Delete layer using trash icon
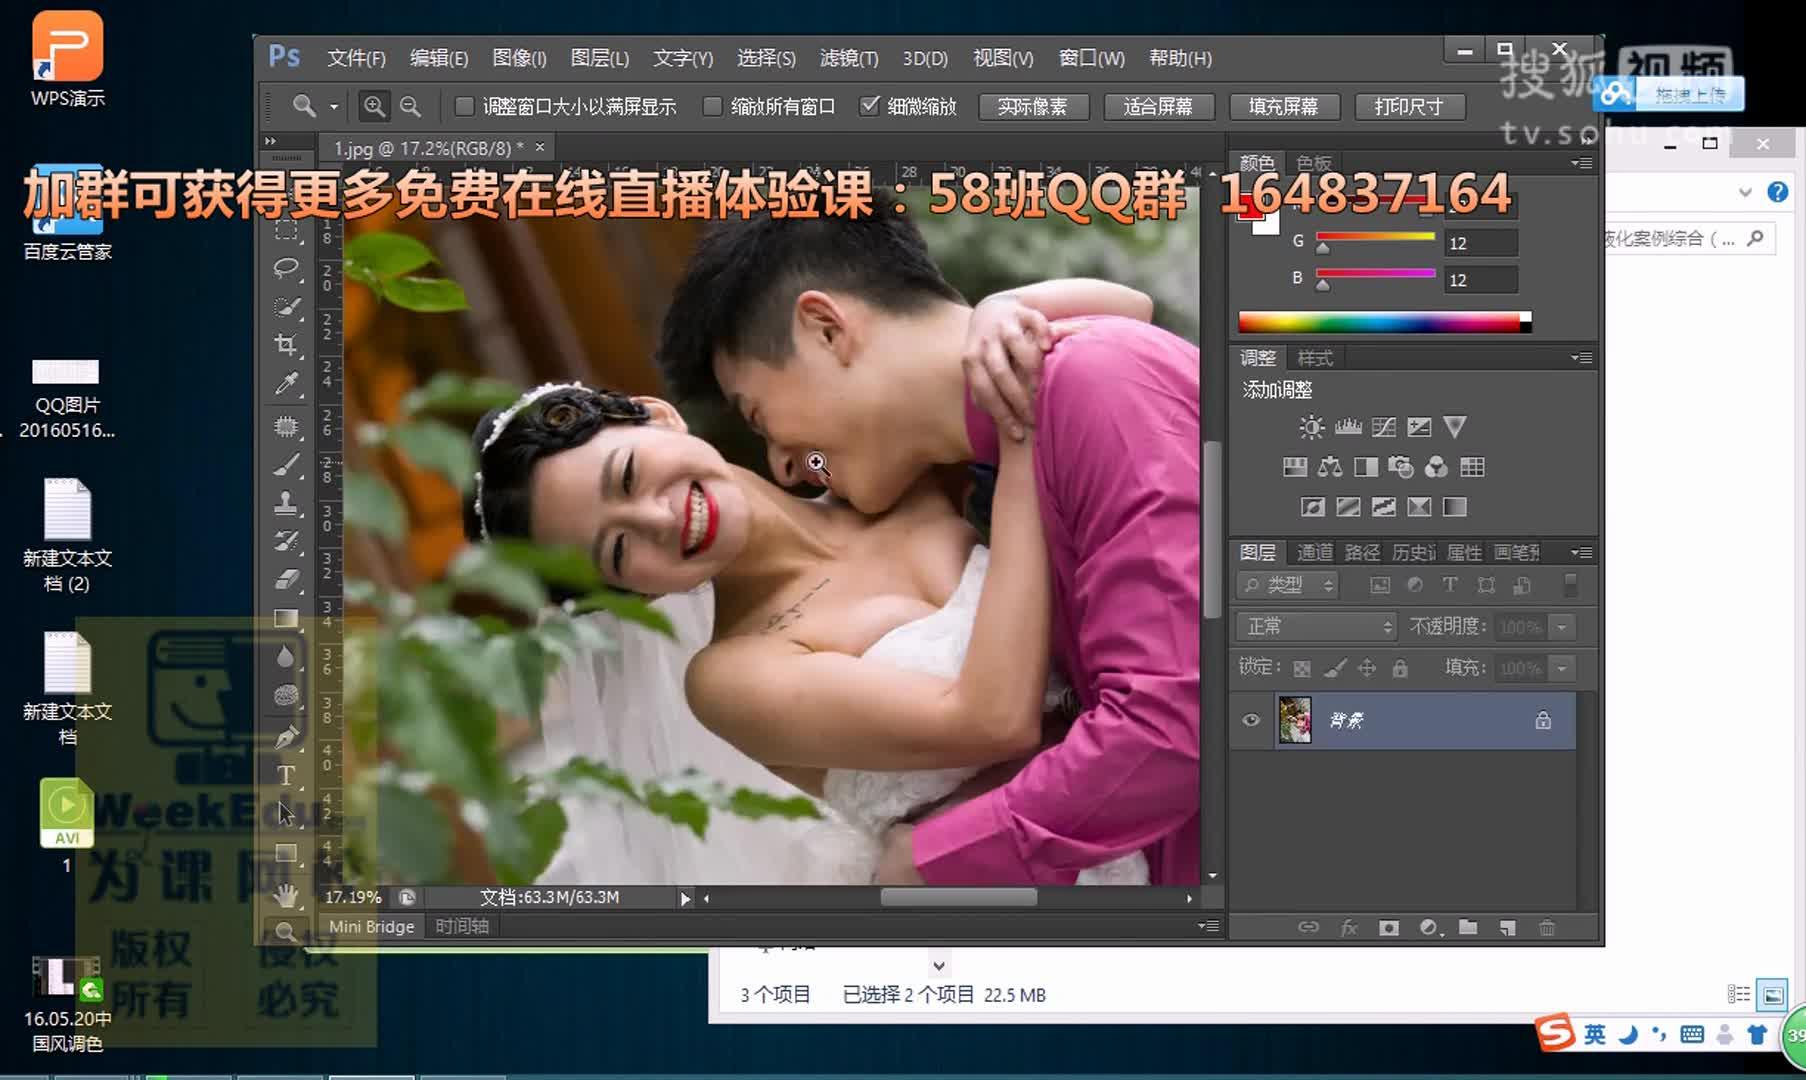 pyautogui.click(x=1548, y=927)
